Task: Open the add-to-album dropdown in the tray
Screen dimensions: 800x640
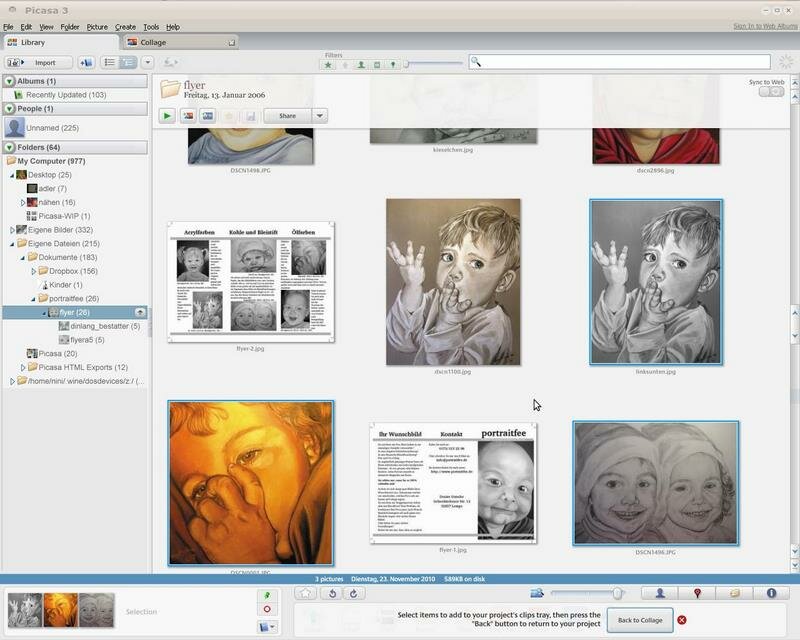Action: [267, 627]
